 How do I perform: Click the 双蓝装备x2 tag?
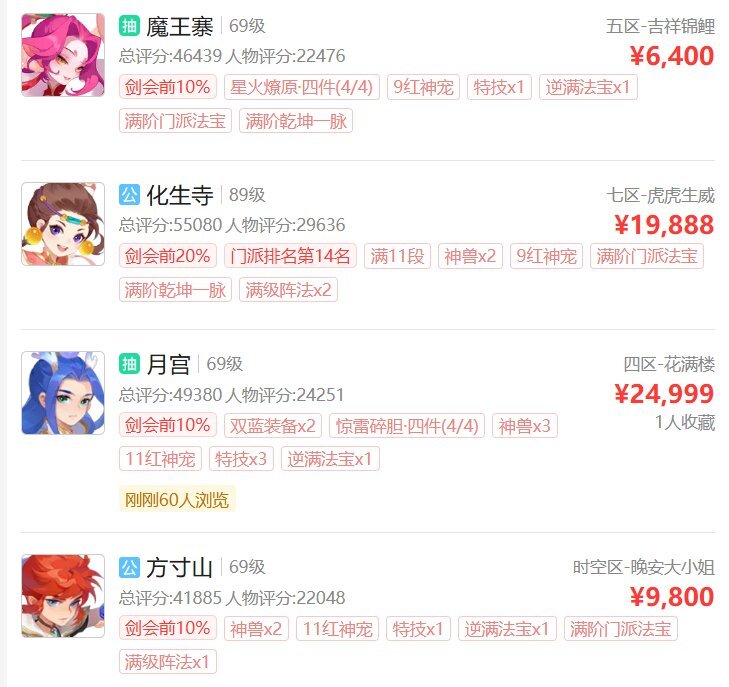[x=272, y=425]
